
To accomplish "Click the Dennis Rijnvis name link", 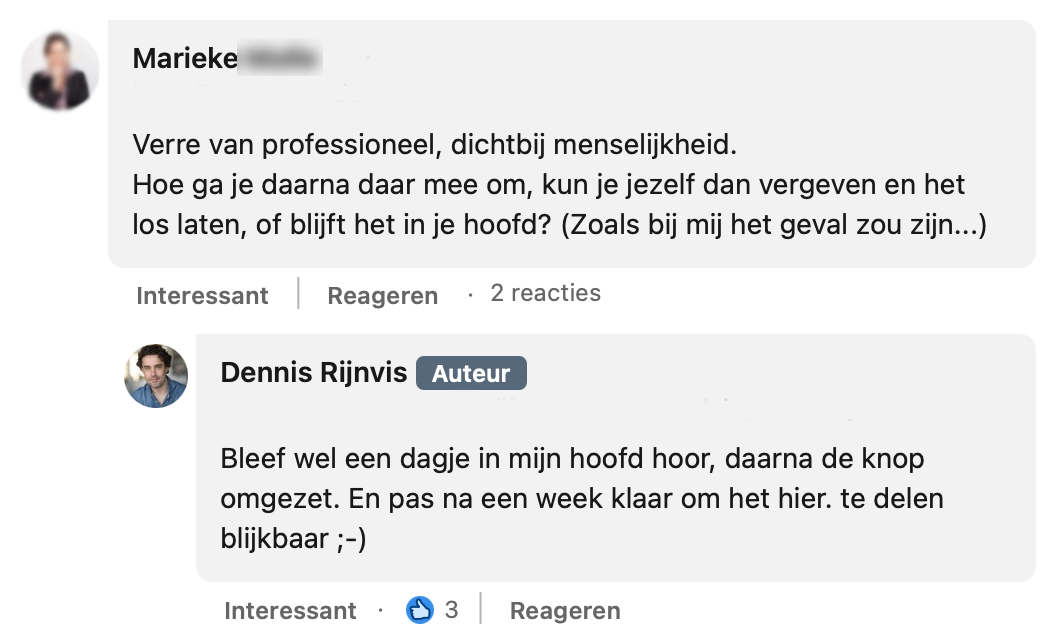I will click(314, 373).
